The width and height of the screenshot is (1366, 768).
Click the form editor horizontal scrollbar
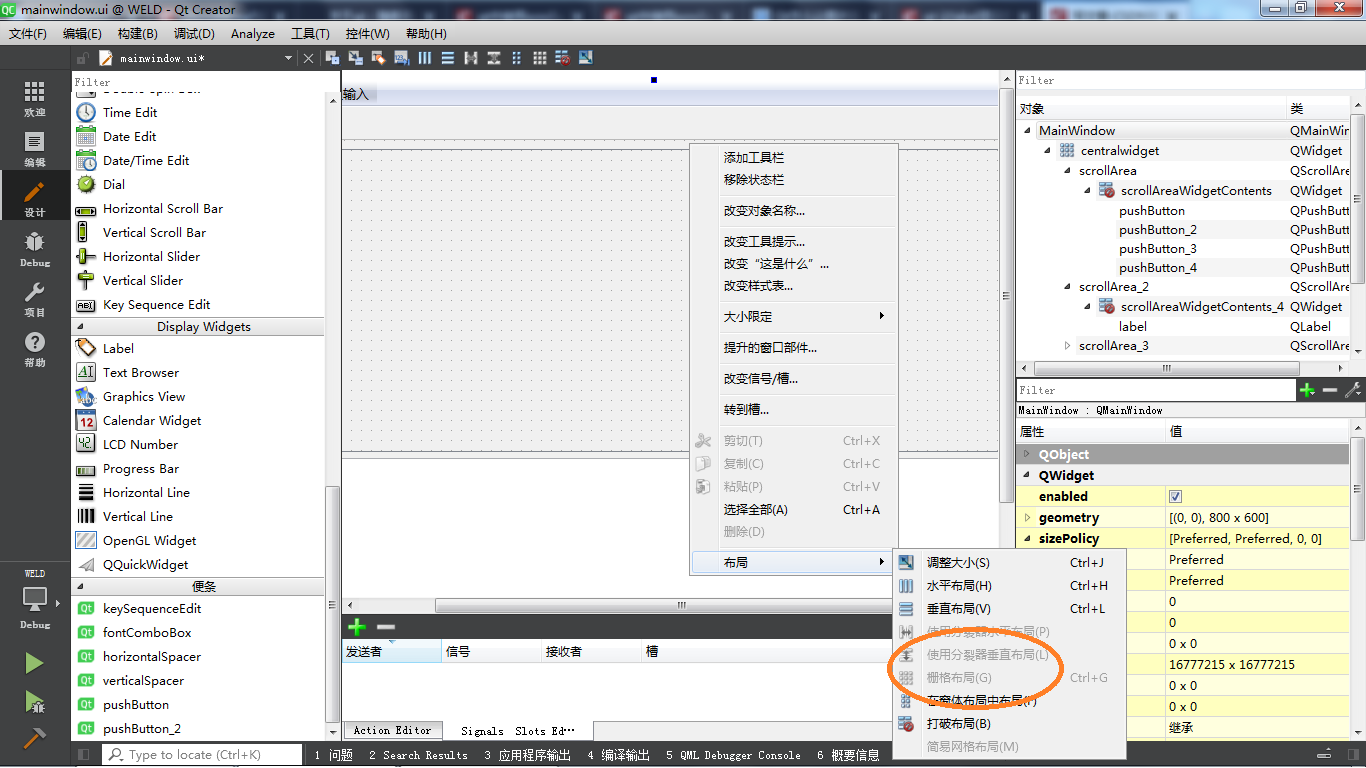681,605
